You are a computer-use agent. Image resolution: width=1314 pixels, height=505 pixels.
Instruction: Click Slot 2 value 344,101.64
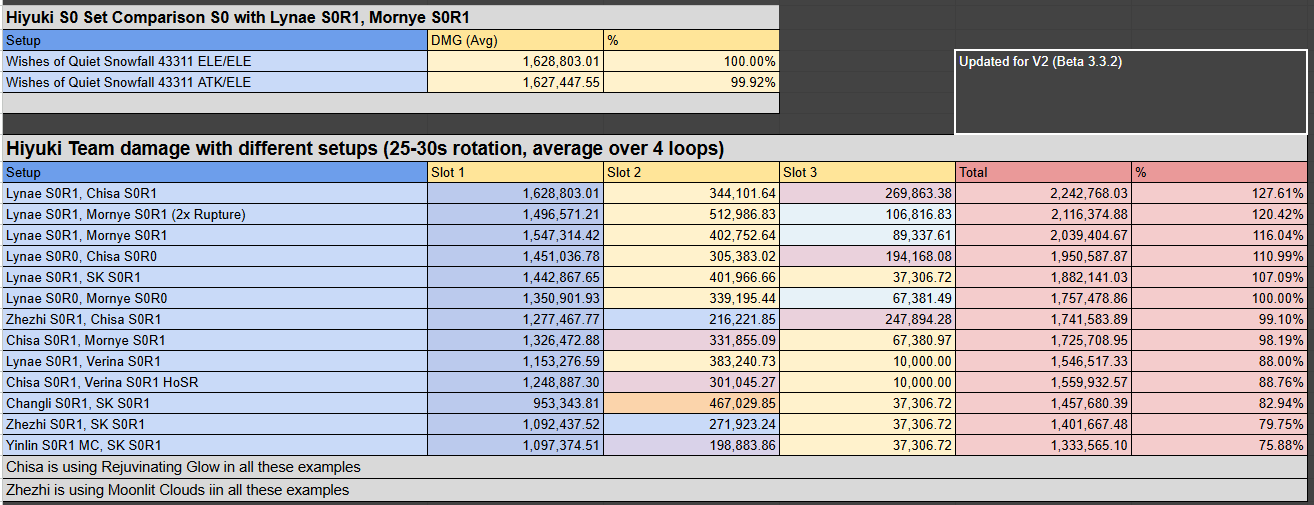(691, 193)
